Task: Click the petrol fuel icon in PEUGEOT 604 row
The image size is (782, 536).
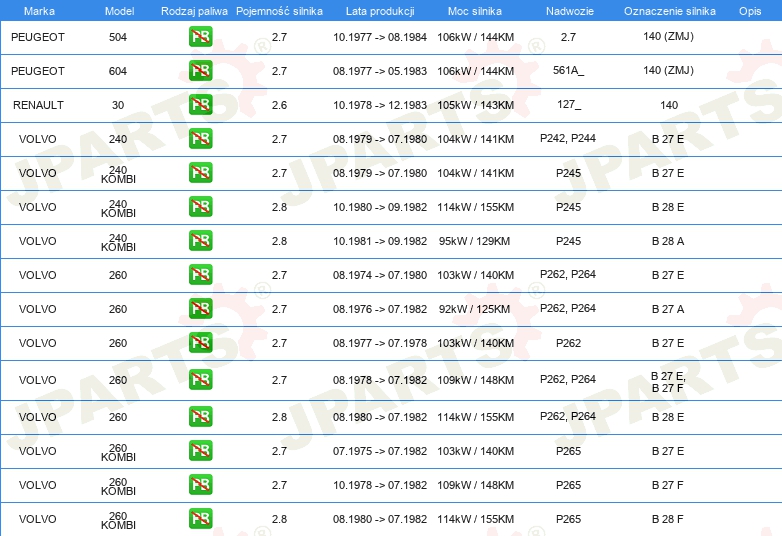Action: pos(200,70)
